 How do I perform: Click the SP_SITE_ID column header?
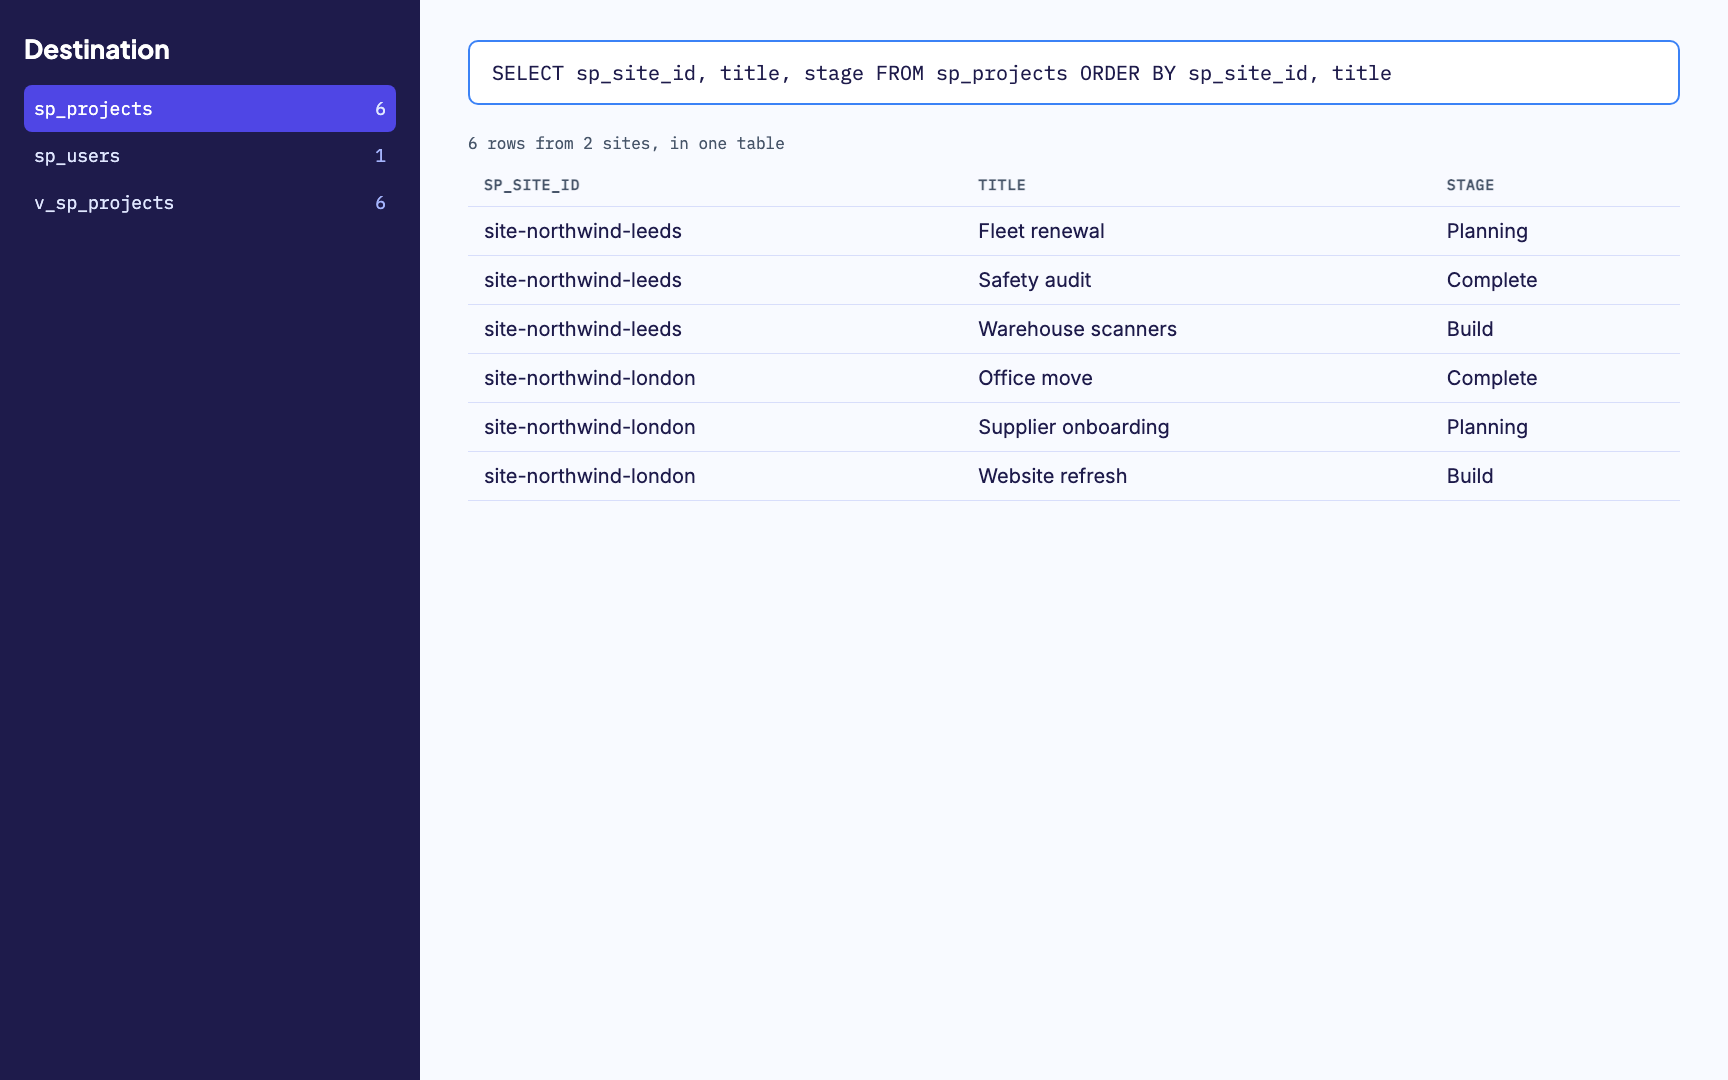click(x=532, y=185)
